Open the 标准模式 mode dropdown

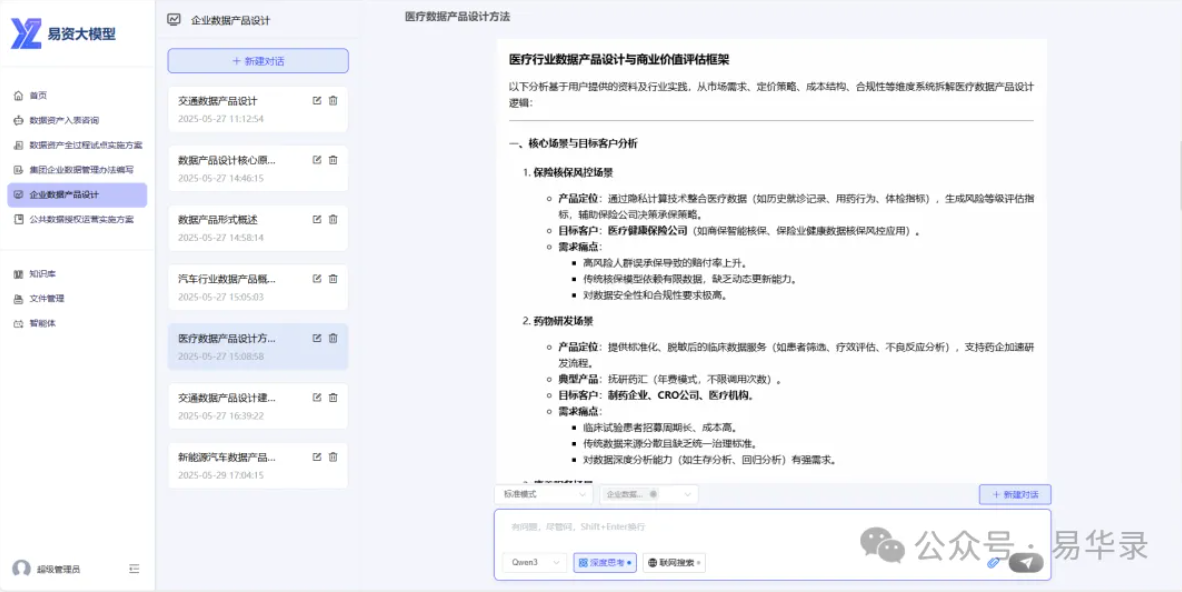(x=544, y=494)
